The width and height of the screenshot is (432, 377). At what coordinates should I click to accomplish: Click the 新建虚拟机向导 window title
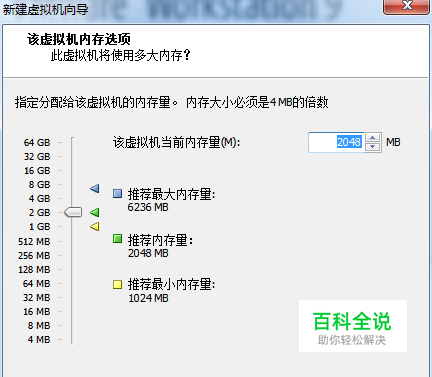tap(45, 9)
